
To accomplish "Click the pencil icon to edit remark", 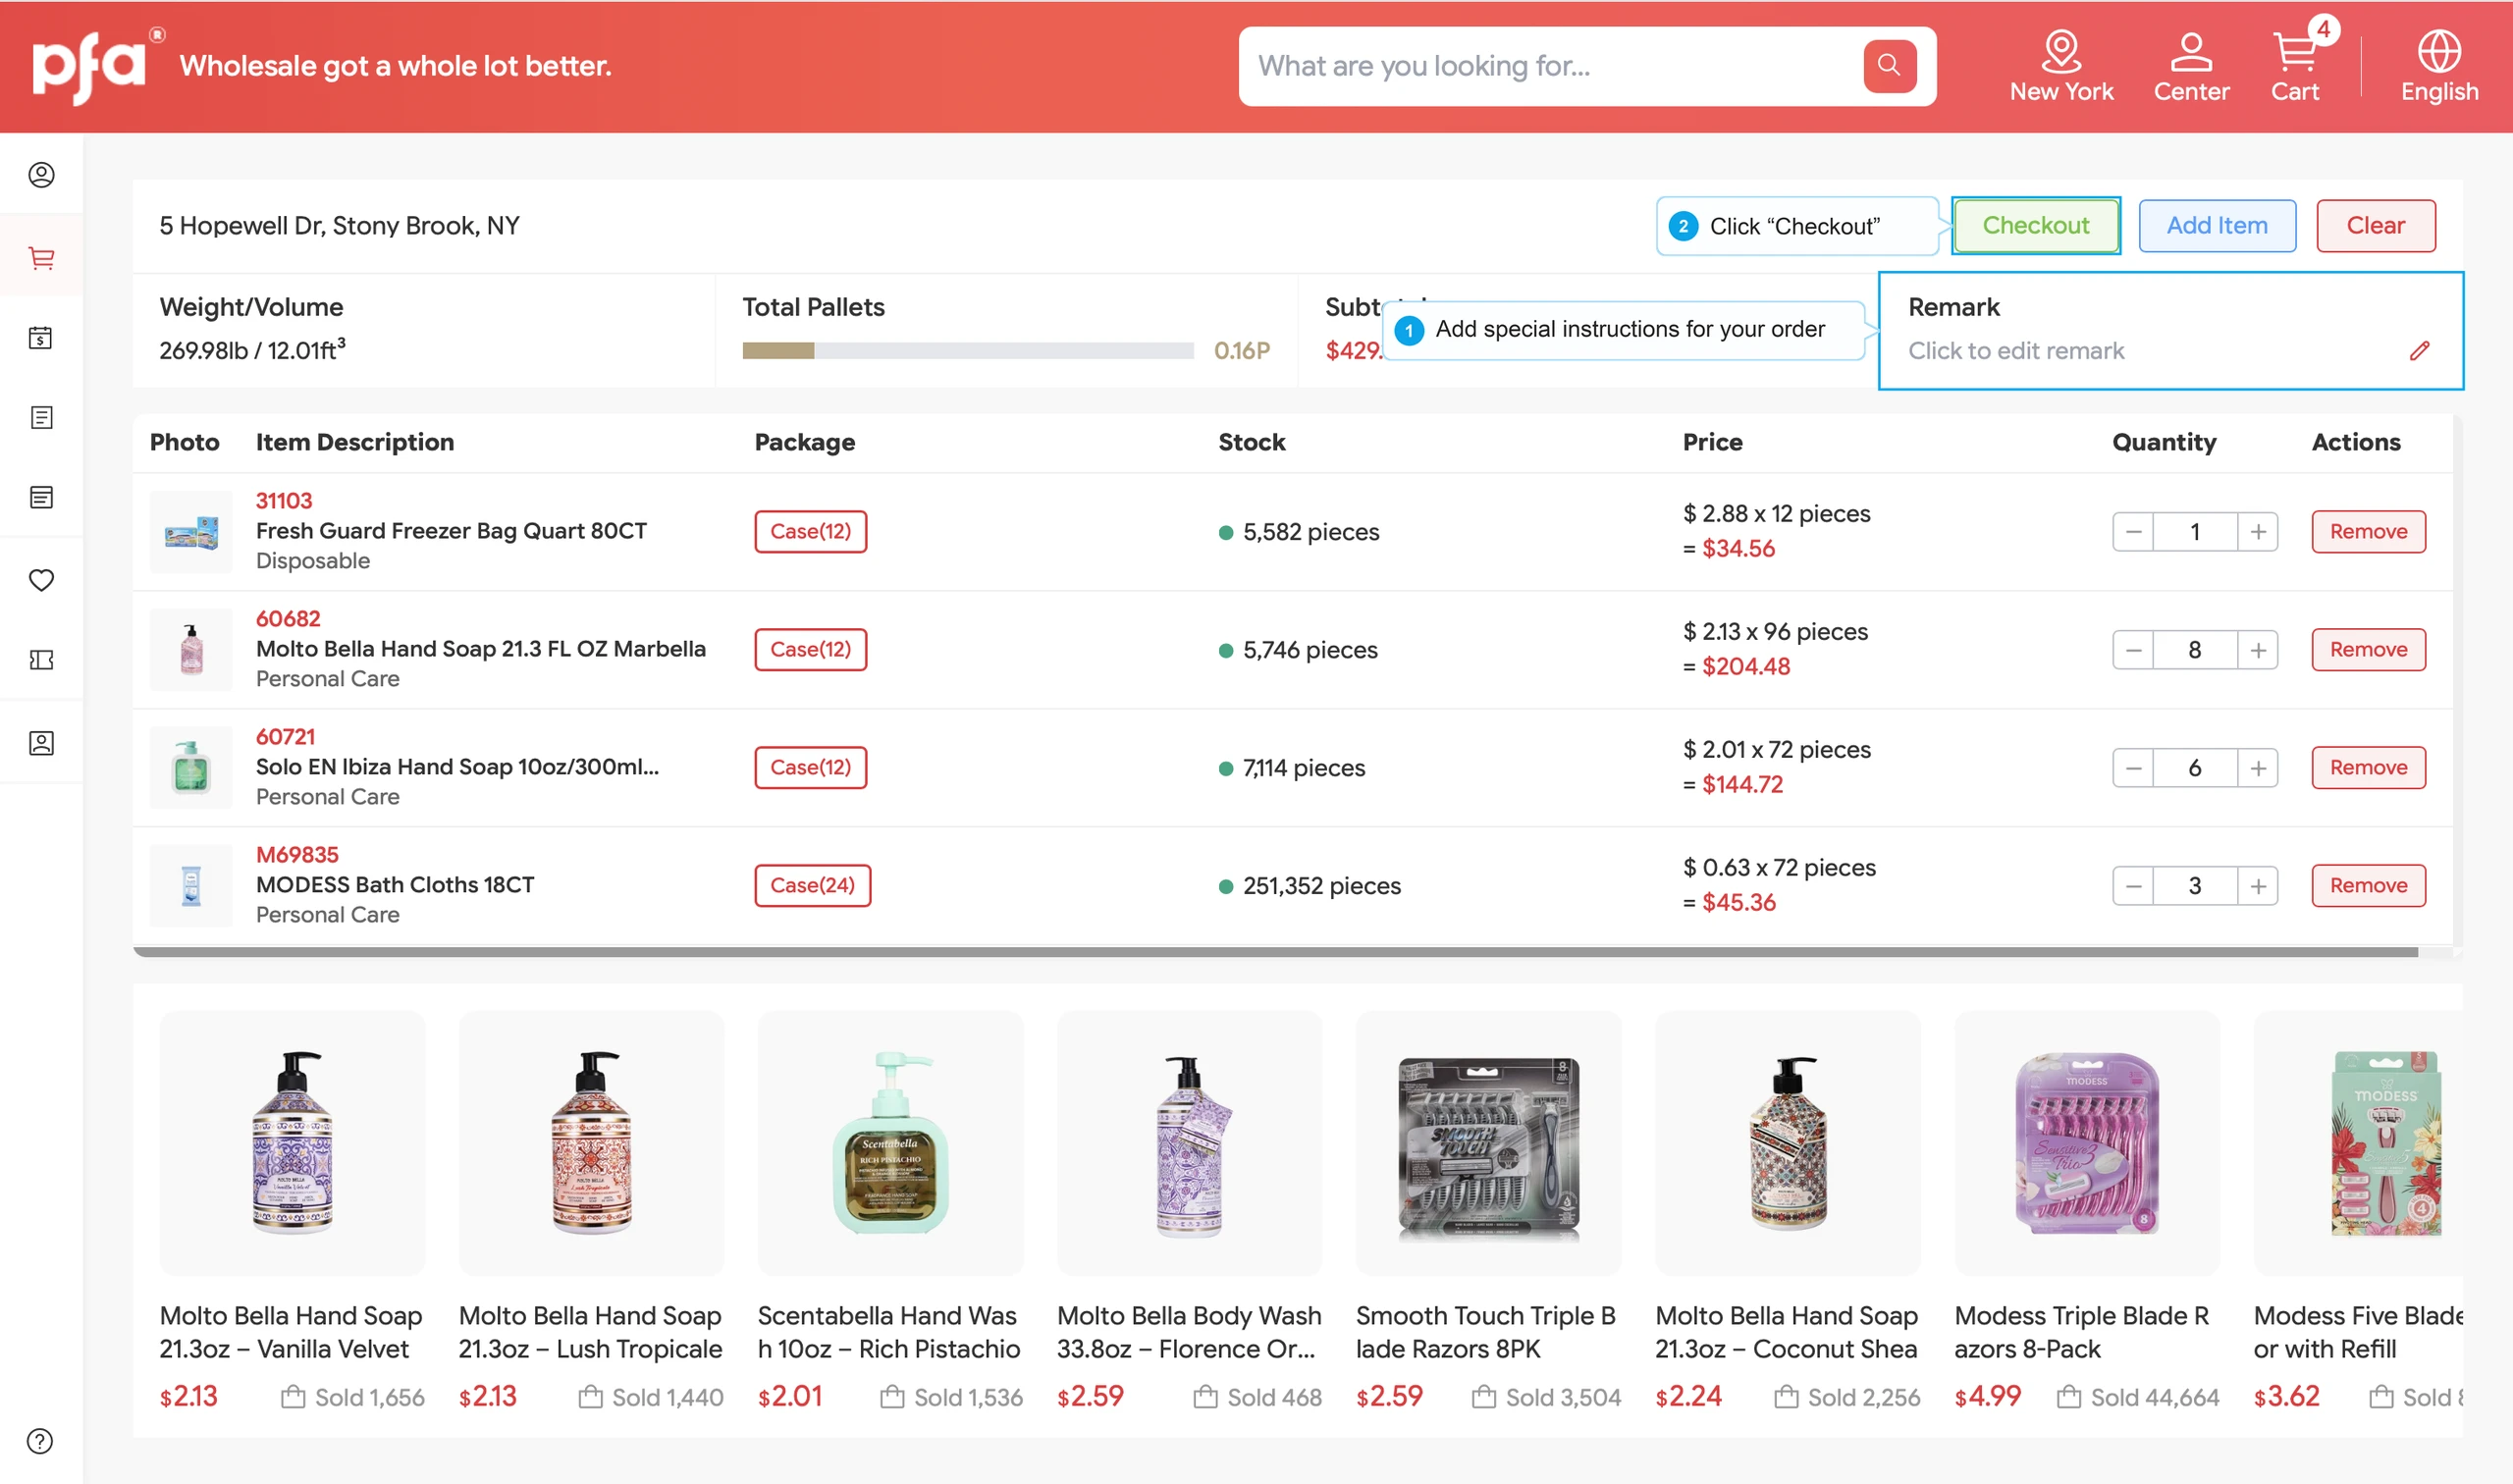I will click(x=2419, y=351).
